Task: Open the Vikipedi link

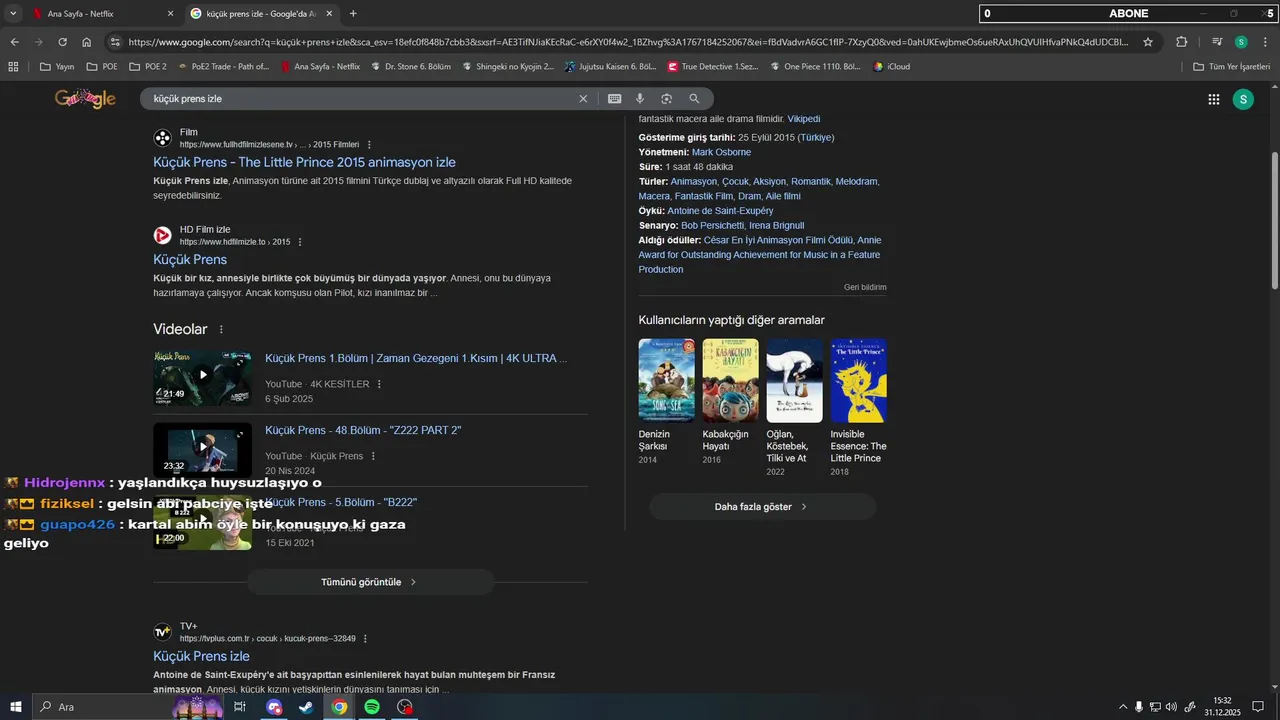Action: point(803,119)
